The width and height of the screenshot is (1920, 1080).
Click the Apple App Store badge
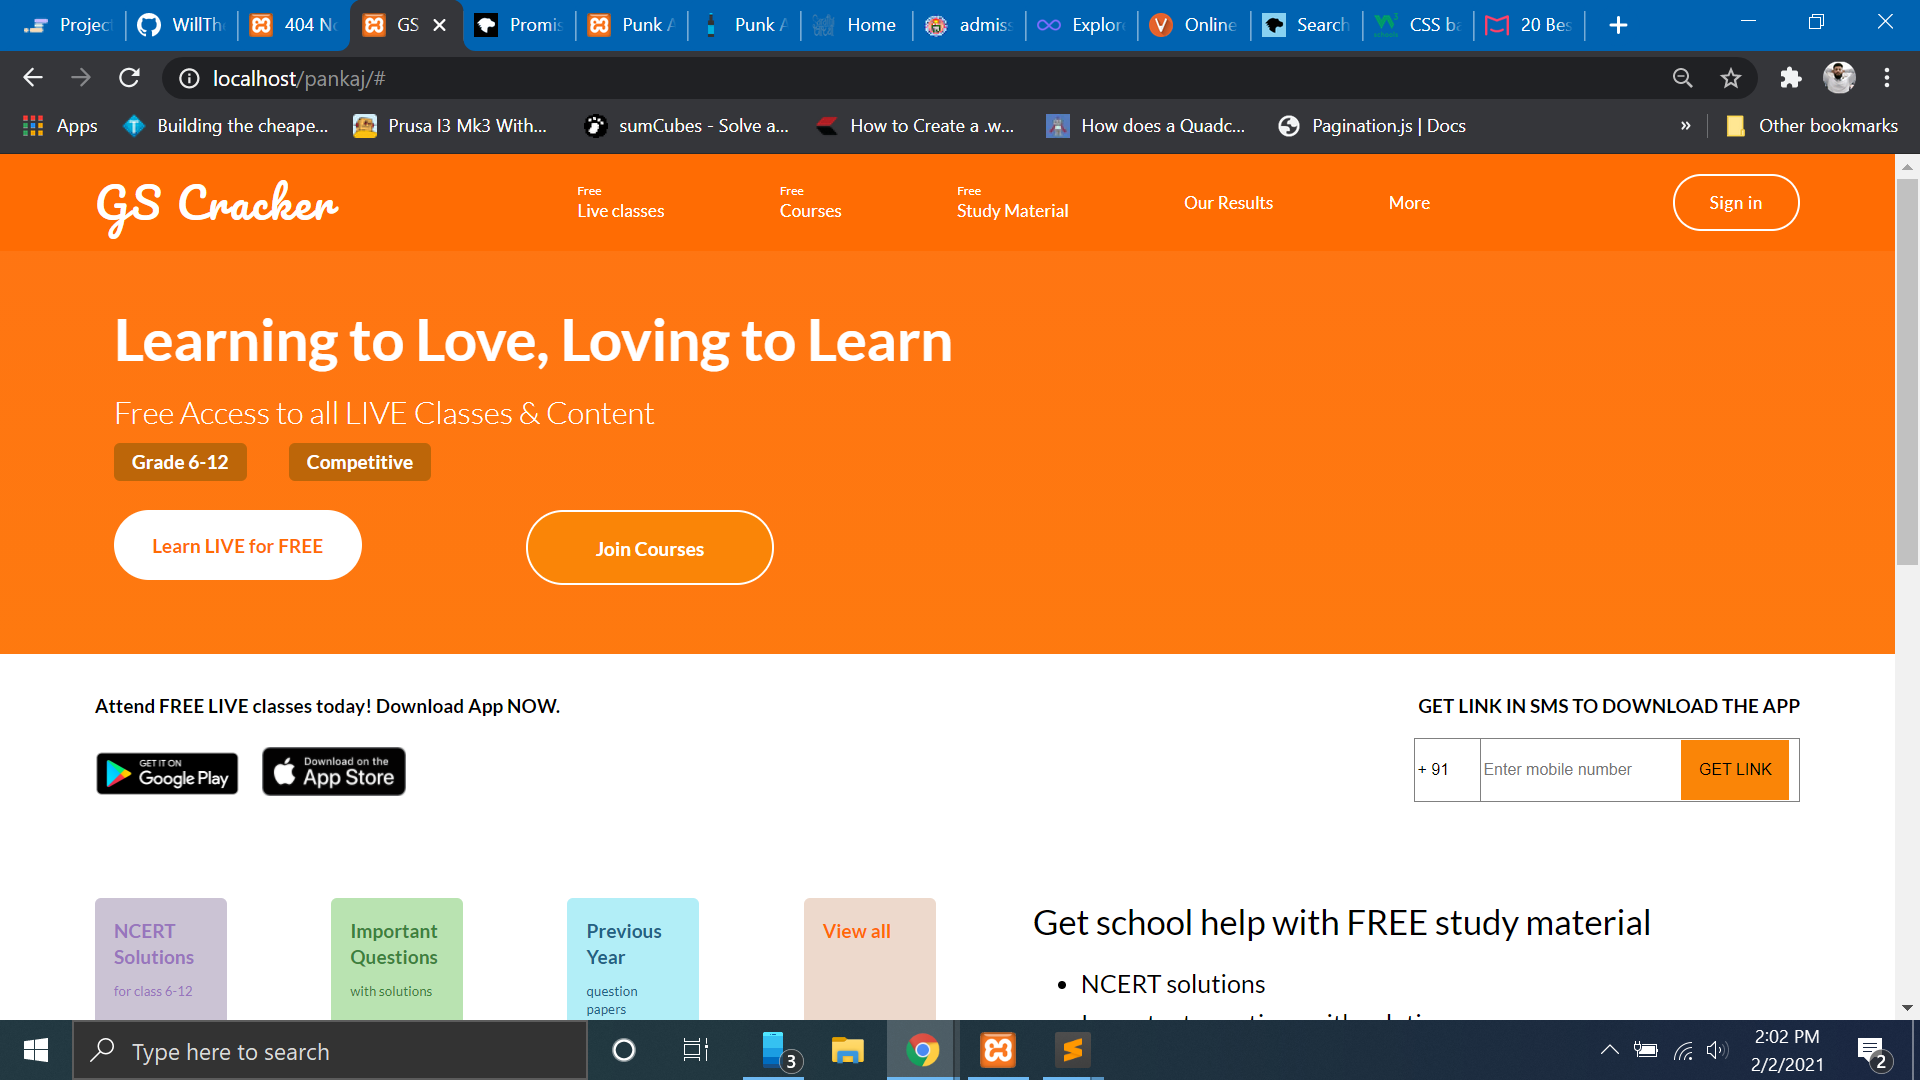tap(334, 772)
